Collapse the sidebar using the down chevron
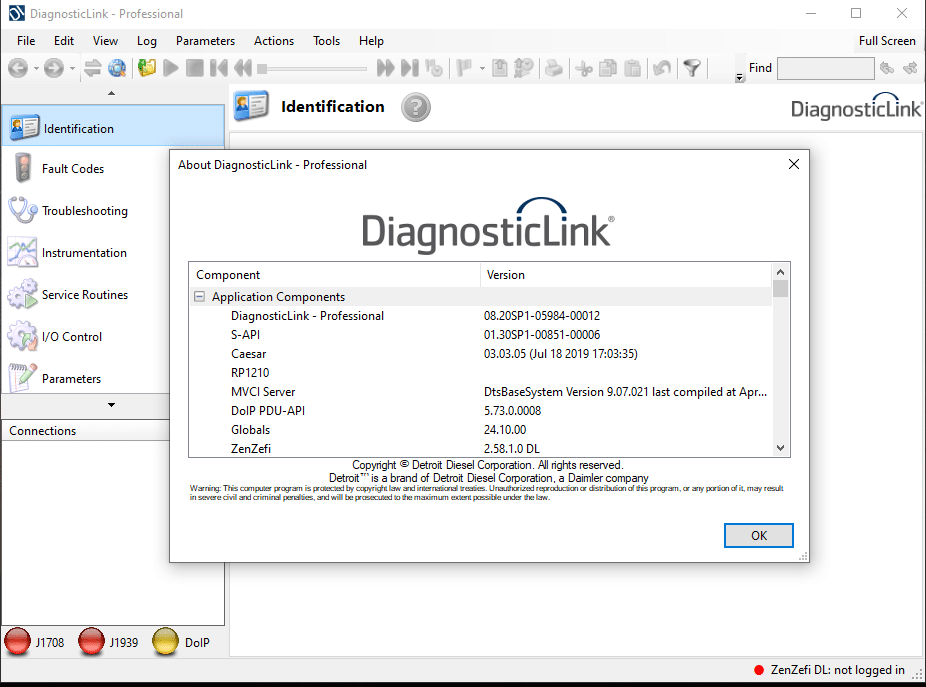 pyautogui.click(x=111, y=406)
